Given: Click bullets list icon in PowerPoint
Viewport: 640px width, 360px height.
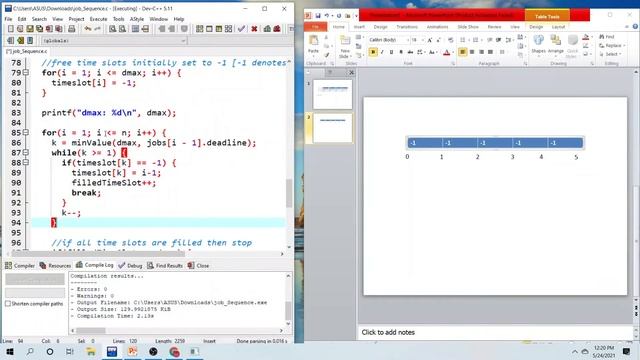Looking at the screenshot, I should 462,40.
